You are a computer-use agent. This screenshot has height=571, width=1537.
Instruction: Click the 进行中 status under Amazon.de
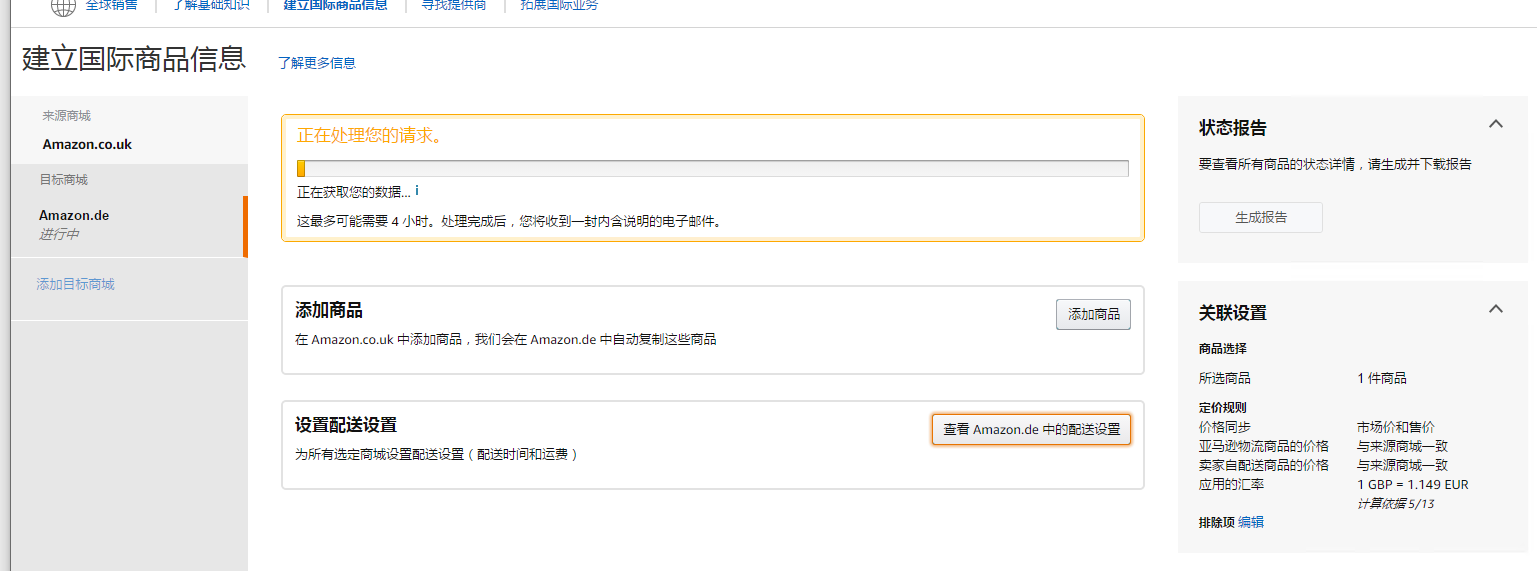tap(59, 234)
